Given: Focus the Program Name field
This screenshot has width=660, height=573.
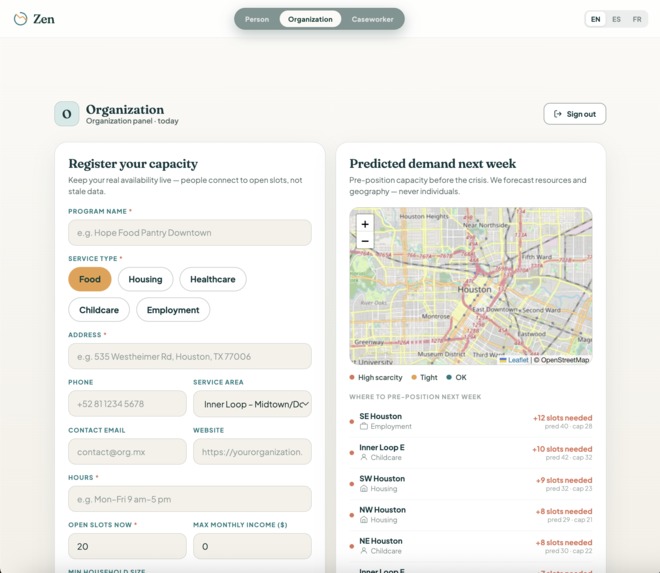Looking at the screenshot, I should coord(190,232).
